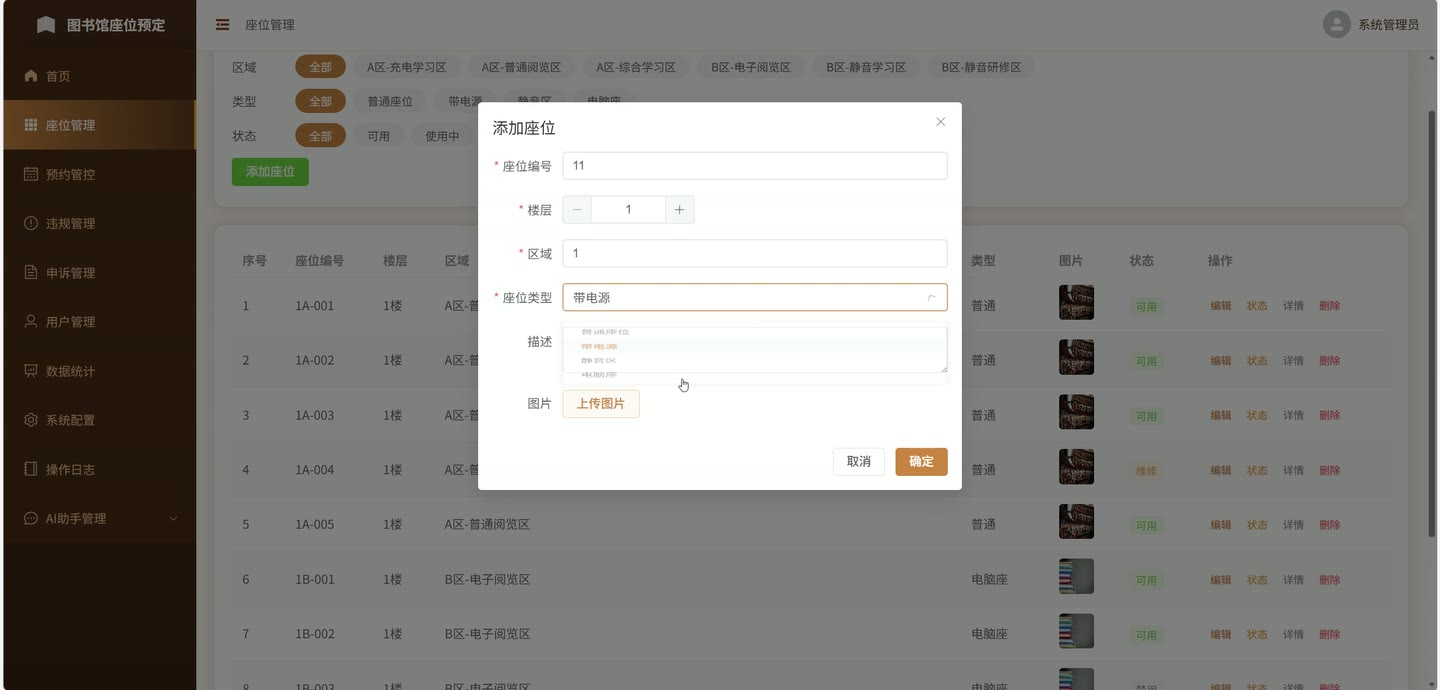Open the thumbnail image of seat 1B-002
The width and height of the screenshot is (1440, 690).
(1076, 631)
